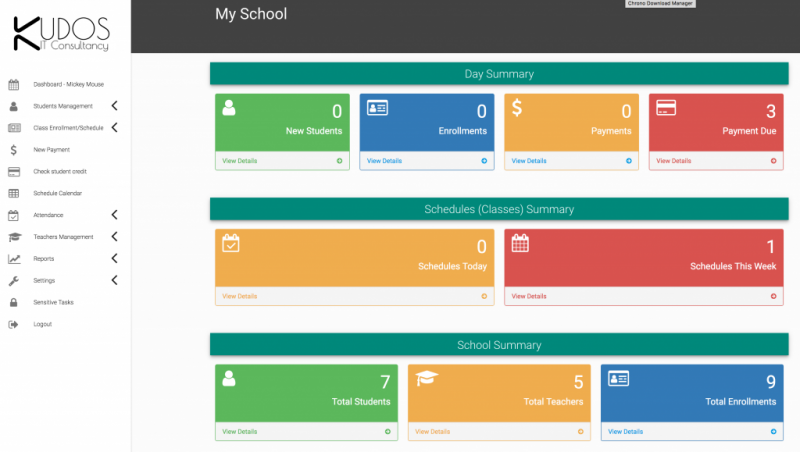Click the dollar icon on Payments card
800x452 pixels.
tap(517, 108)
